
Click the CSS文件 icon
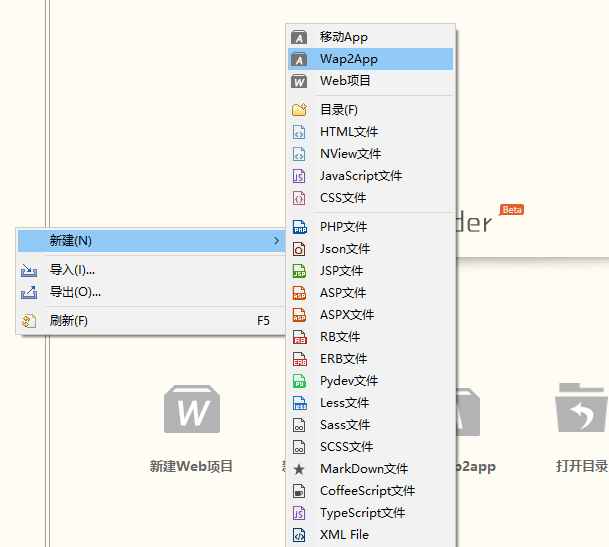click(299, 198)
